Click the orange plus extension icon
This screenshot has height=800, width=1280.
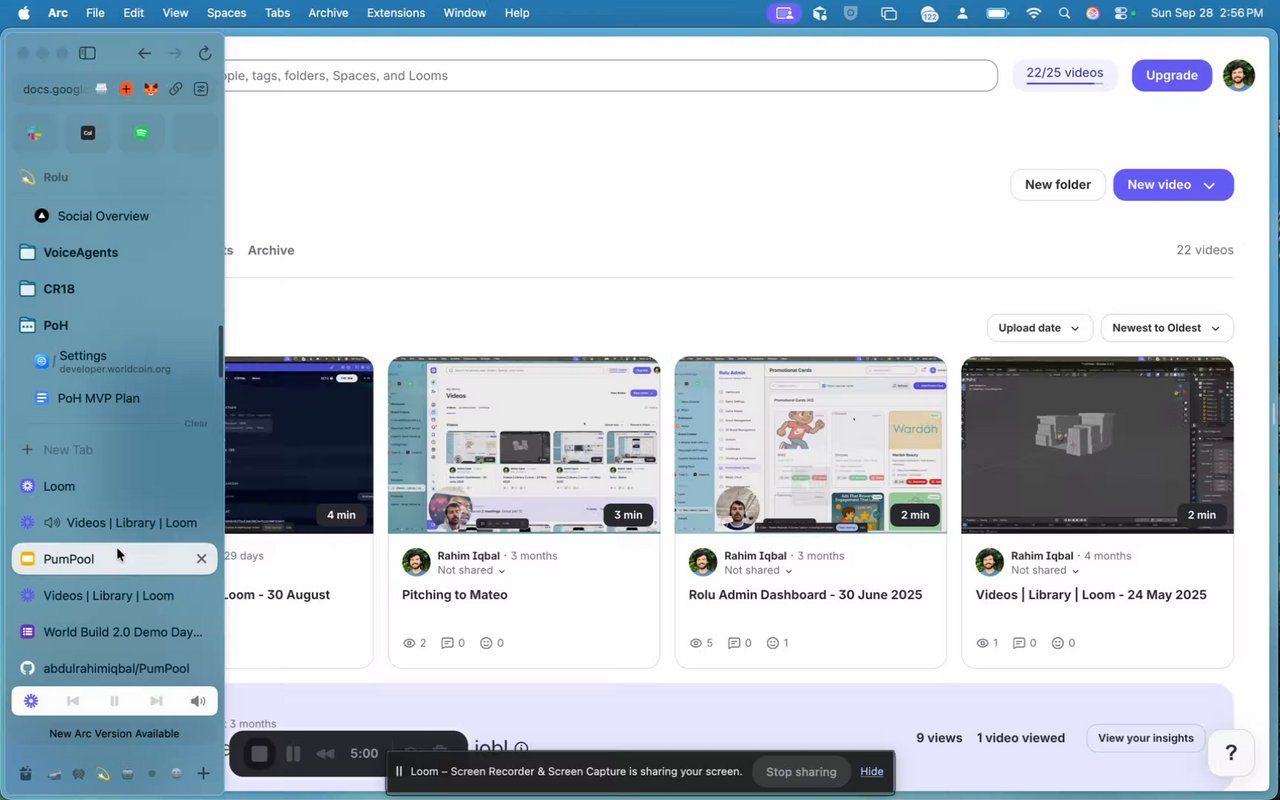pos(126,89)
